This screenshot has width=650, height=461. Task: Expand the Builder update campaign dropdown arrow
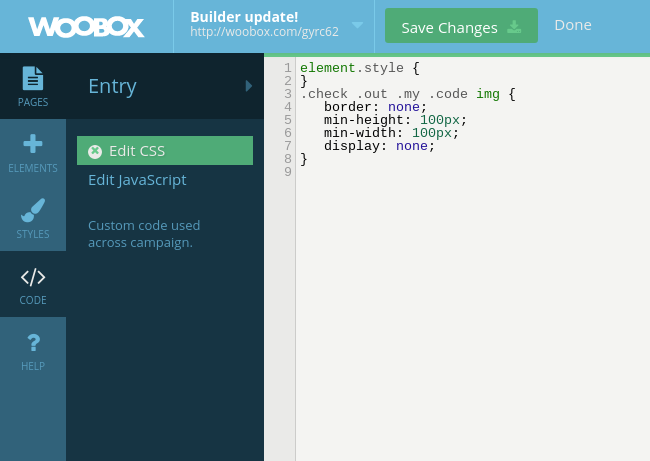357,25
